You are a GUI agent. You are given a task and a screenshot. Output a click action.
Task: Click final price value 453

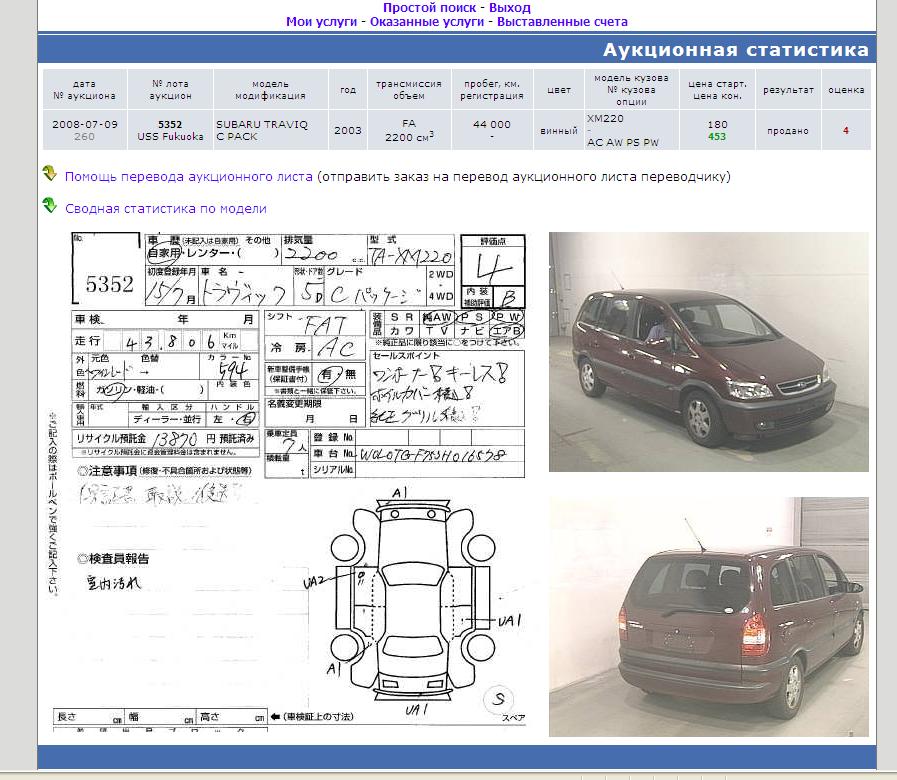click(x=717, y=137)
